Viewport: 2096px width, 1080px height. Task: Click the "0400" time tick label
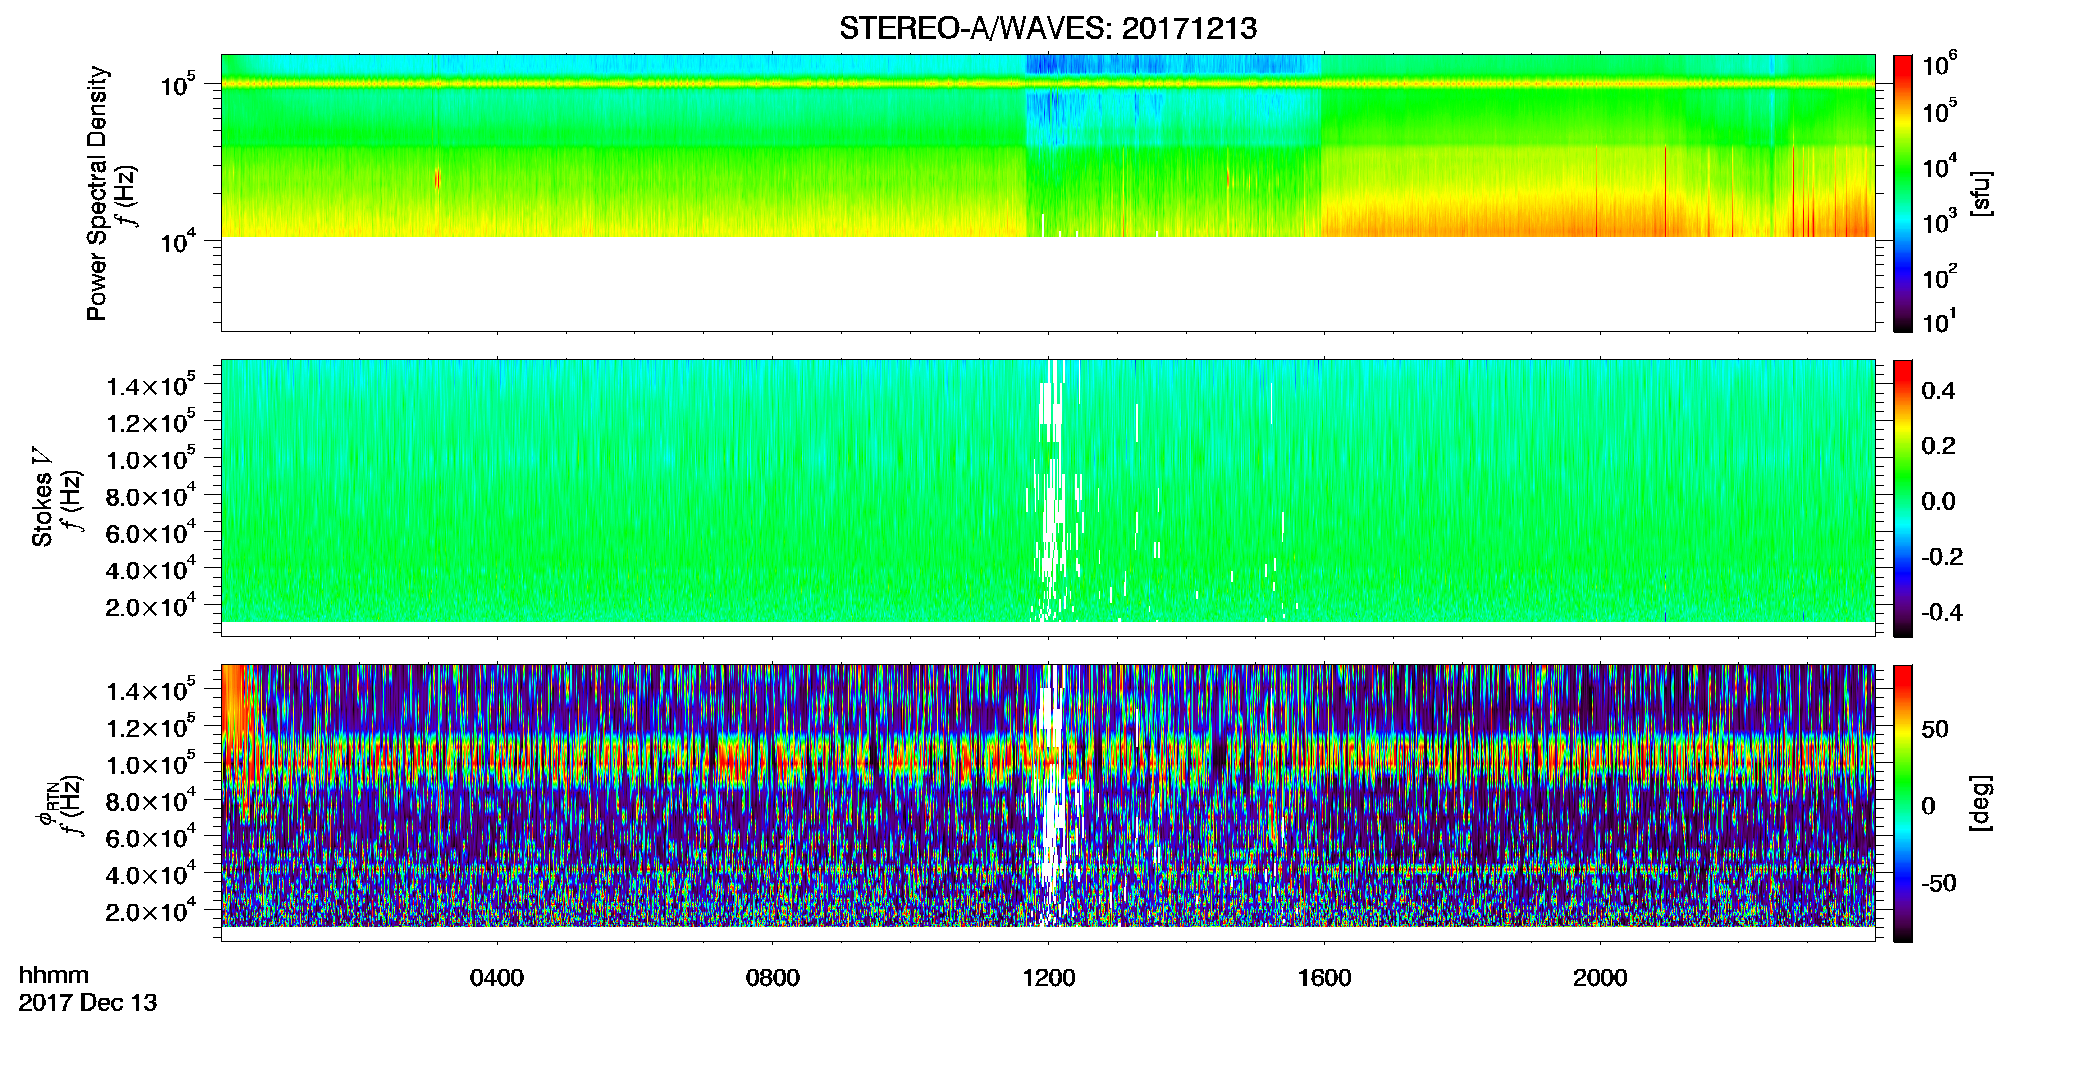coord(497,978)
